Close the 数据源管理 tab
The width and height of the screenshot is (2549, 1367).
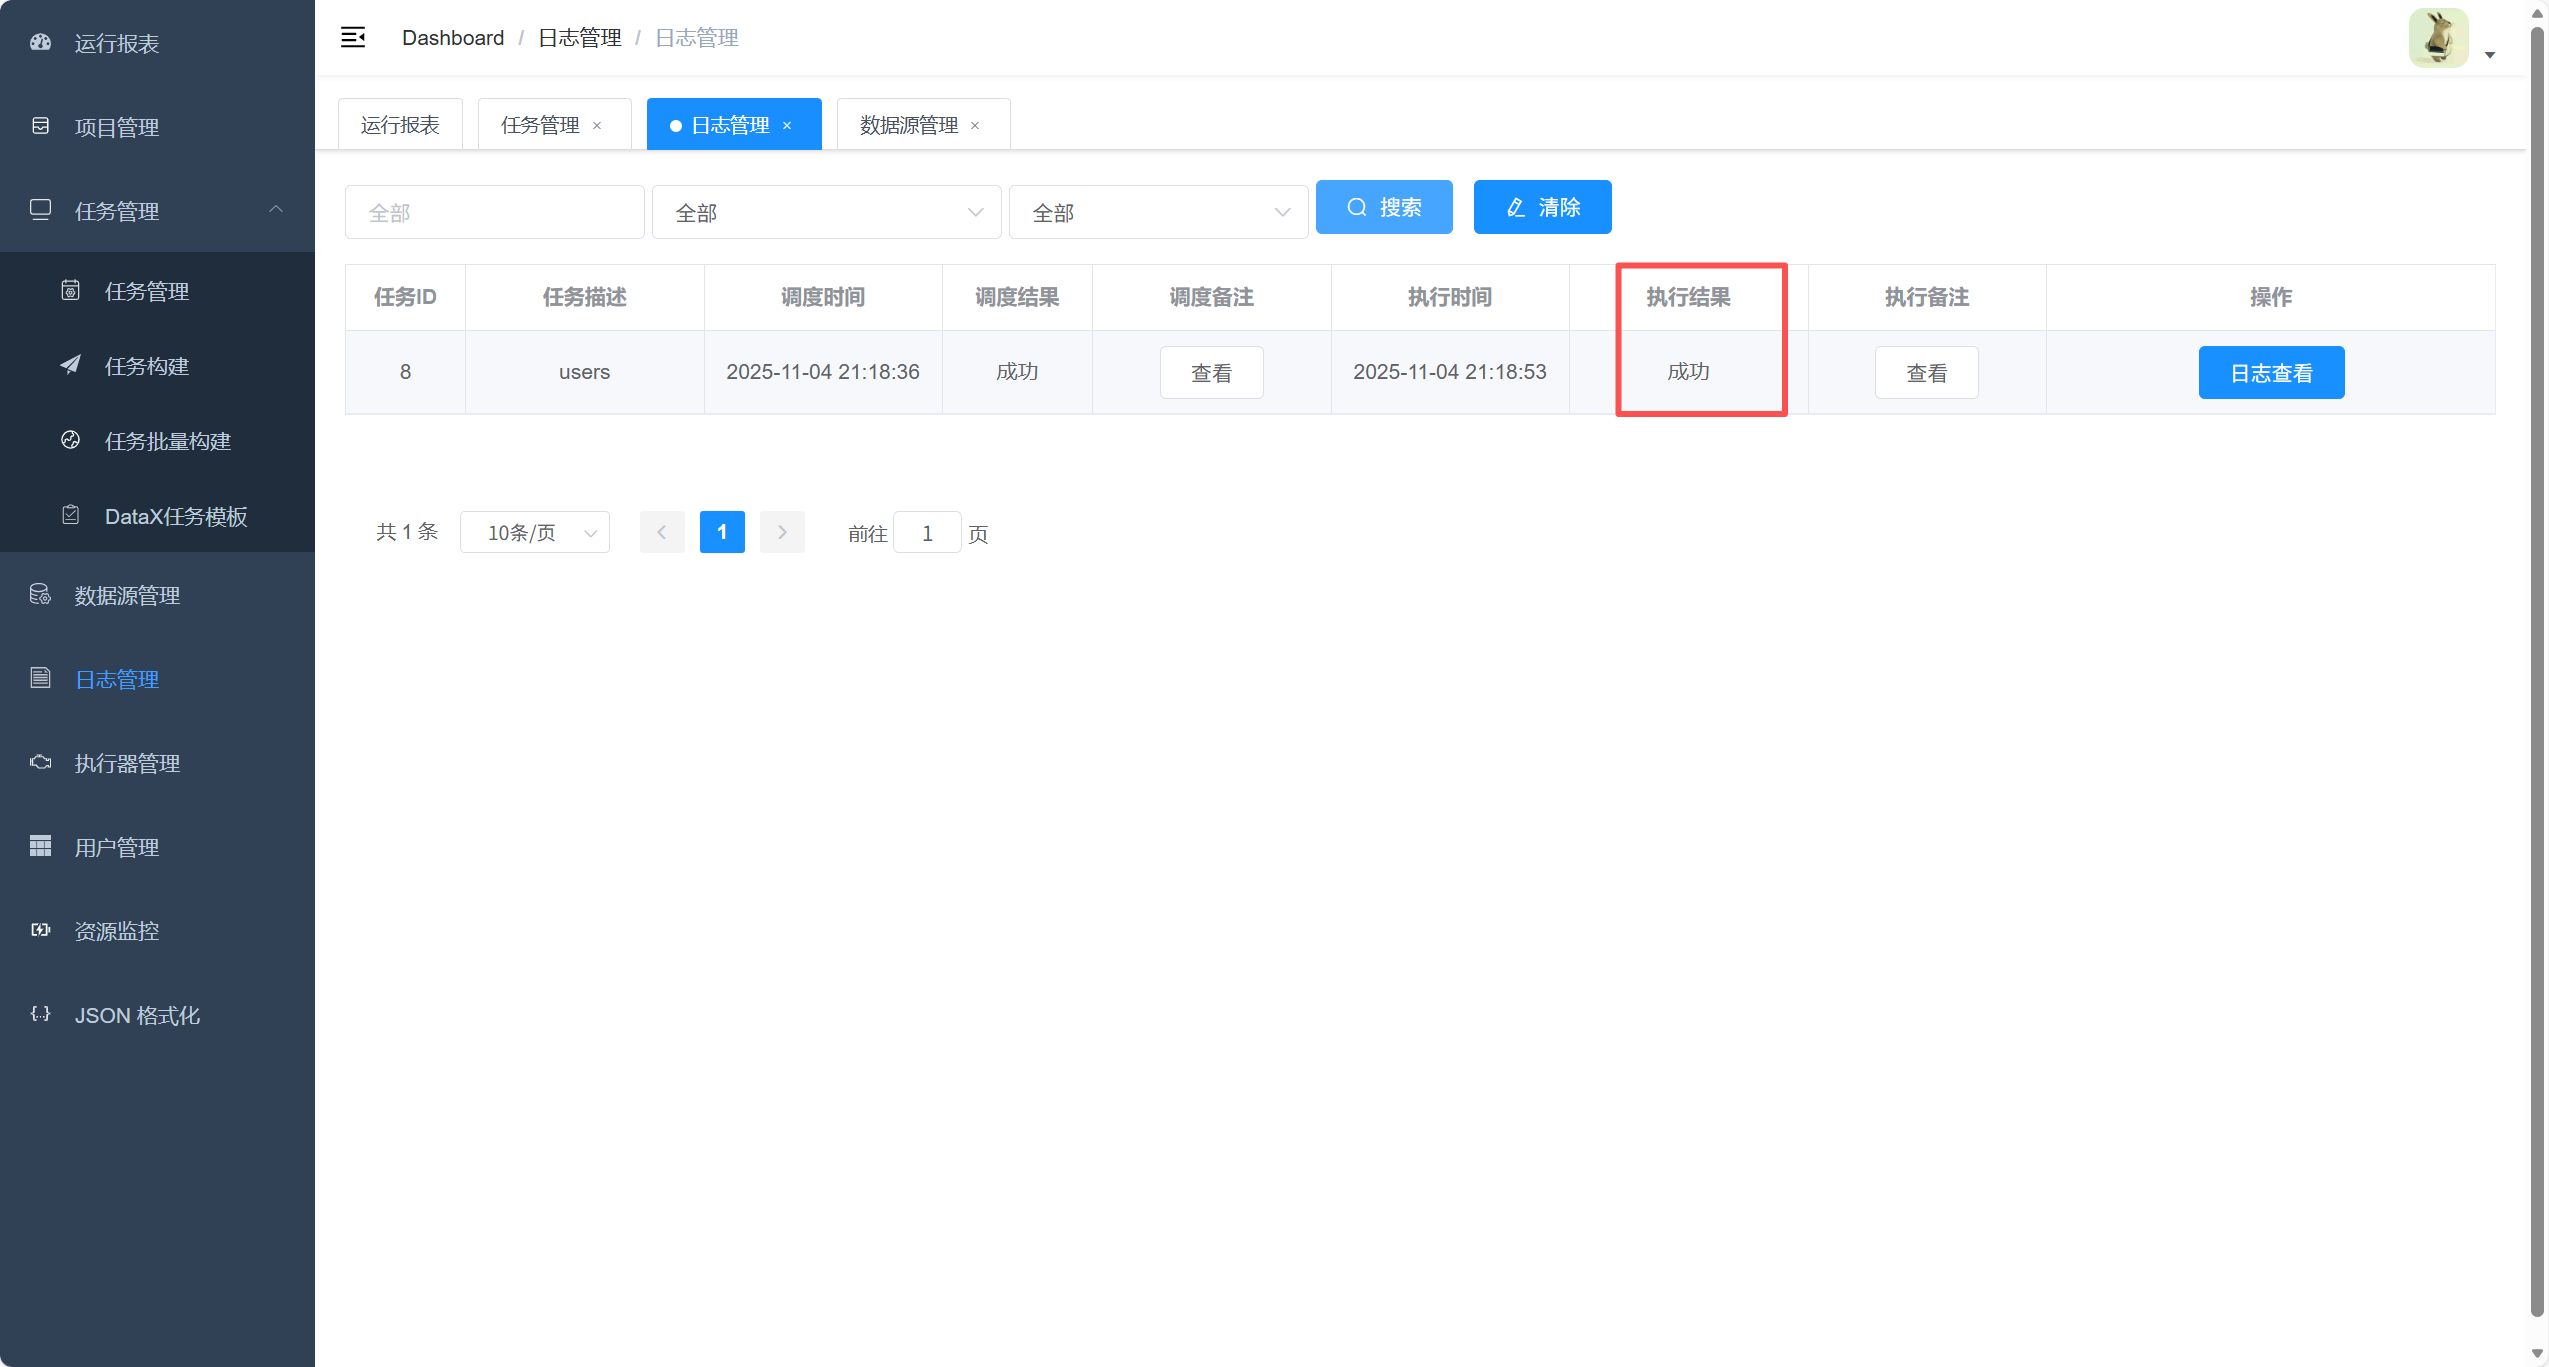975,126
